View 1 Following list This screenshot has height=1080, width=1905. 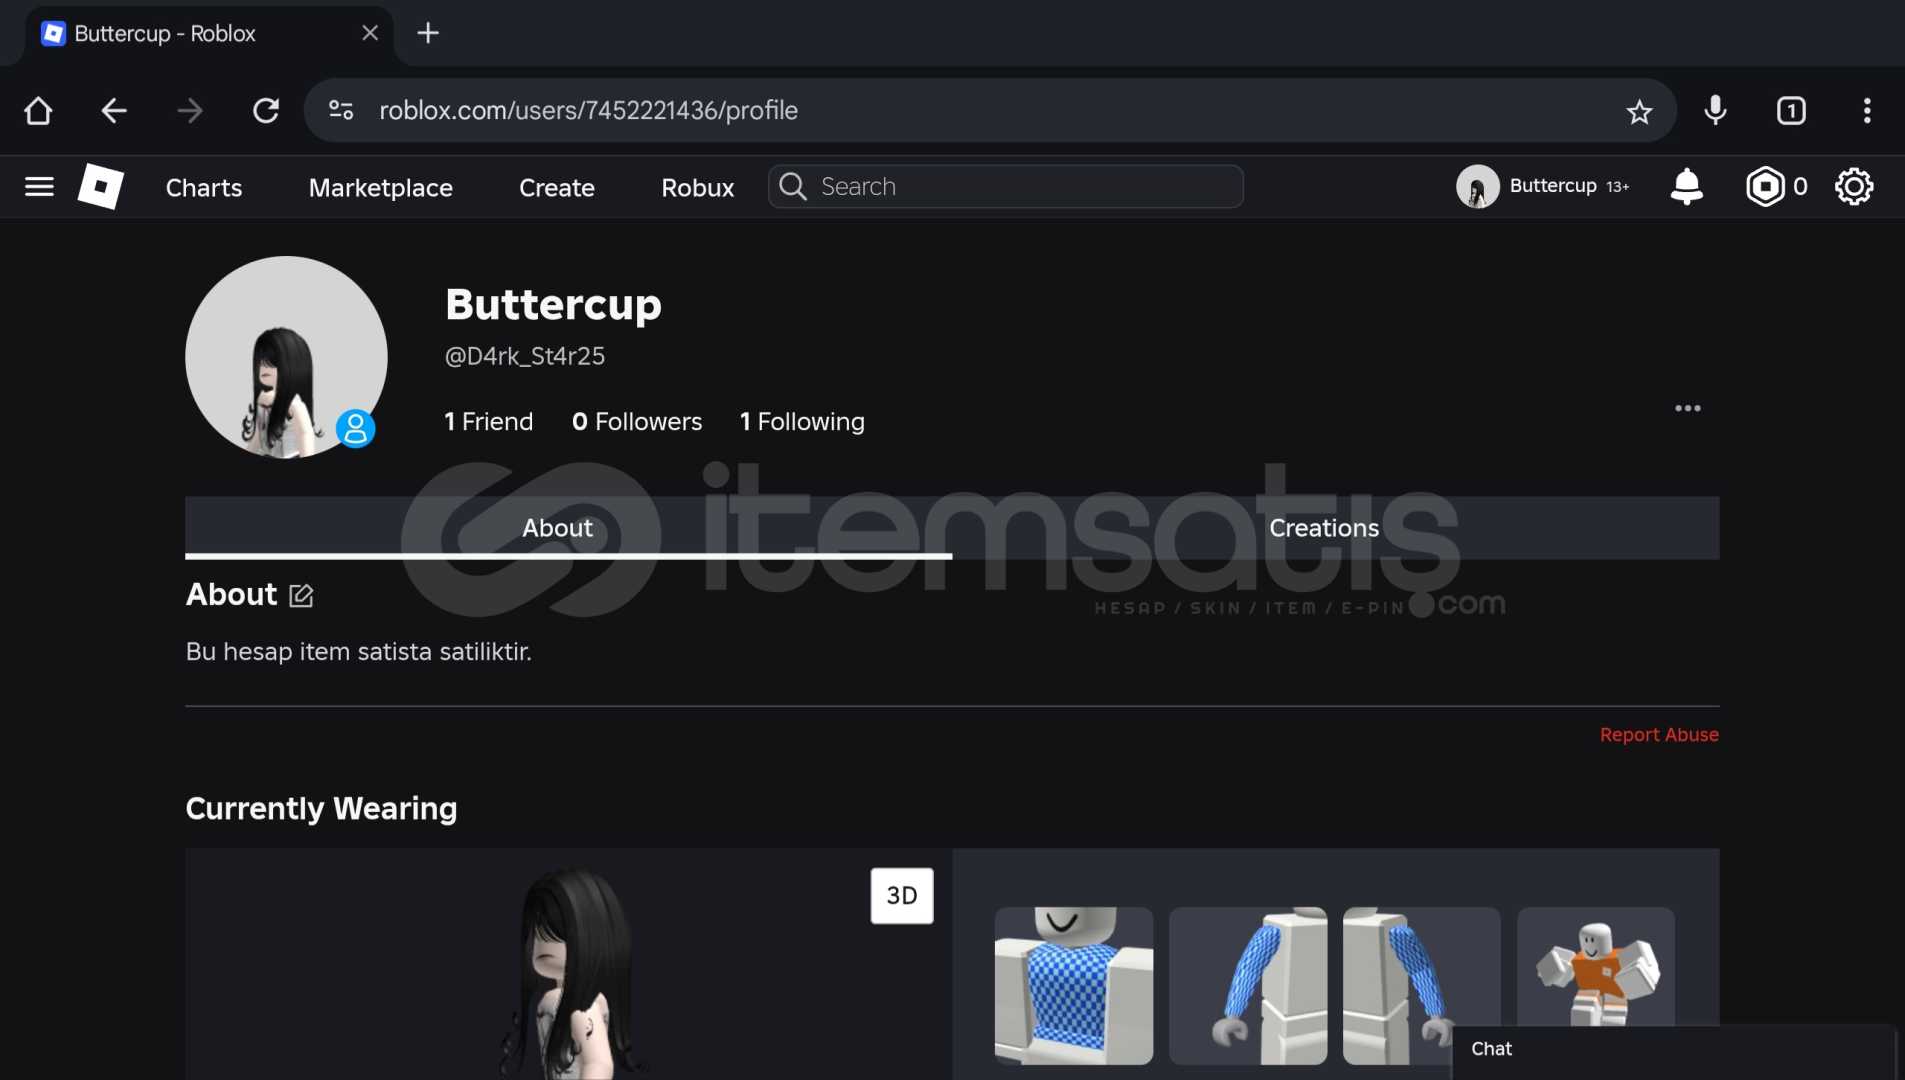(x=802, y=422)
